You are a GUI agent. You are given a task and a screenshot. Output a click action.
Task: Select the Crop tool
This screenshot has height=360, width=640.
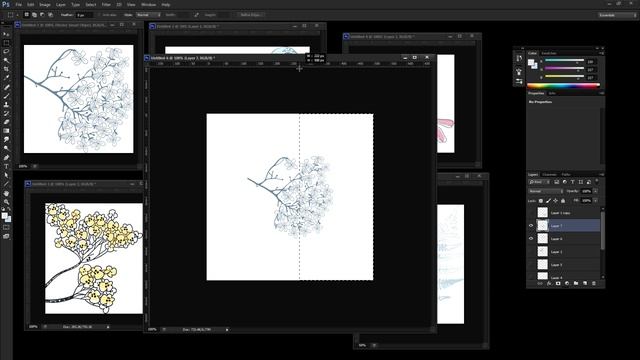pyautogui.click(x=6, y=69)
